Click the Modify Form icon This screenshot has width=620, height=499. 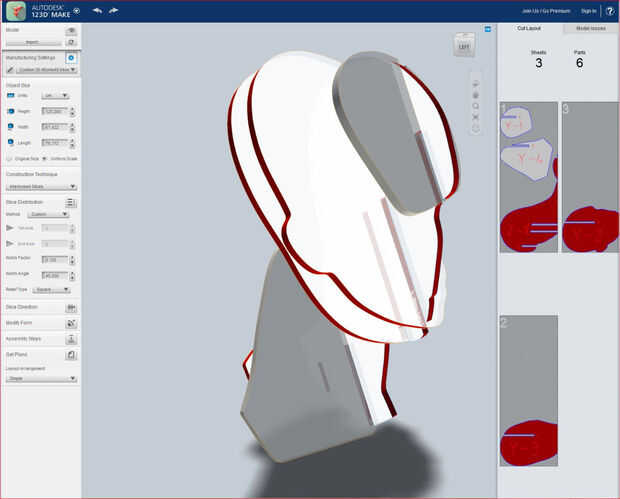[71, 323]
